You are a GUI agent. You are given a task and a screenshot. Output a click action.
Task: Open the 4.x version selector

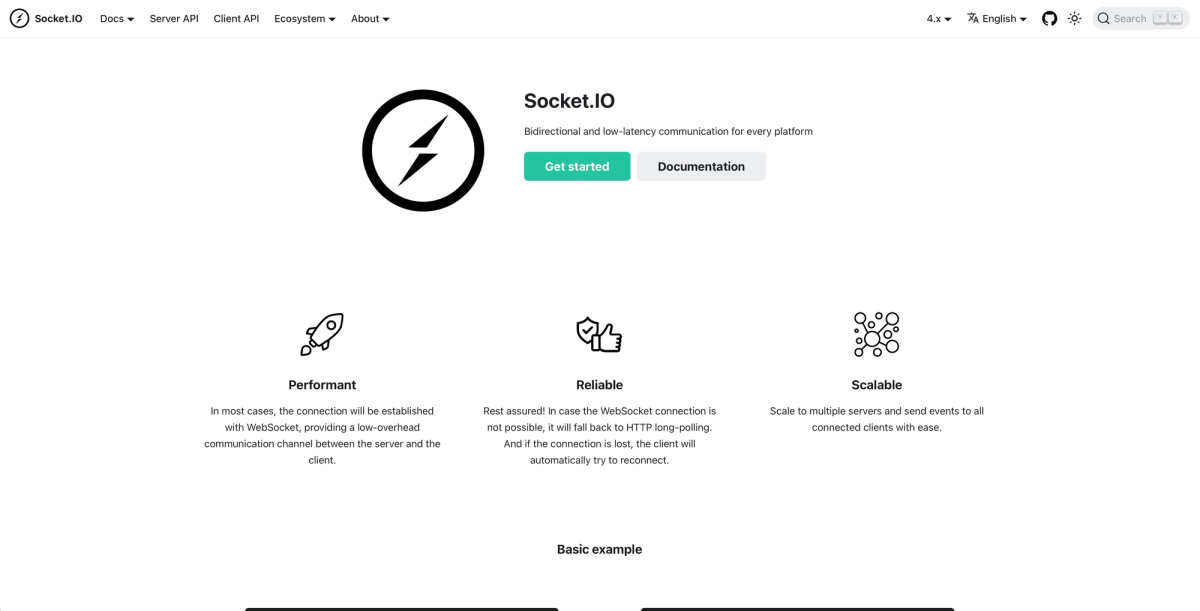(939, 18)
